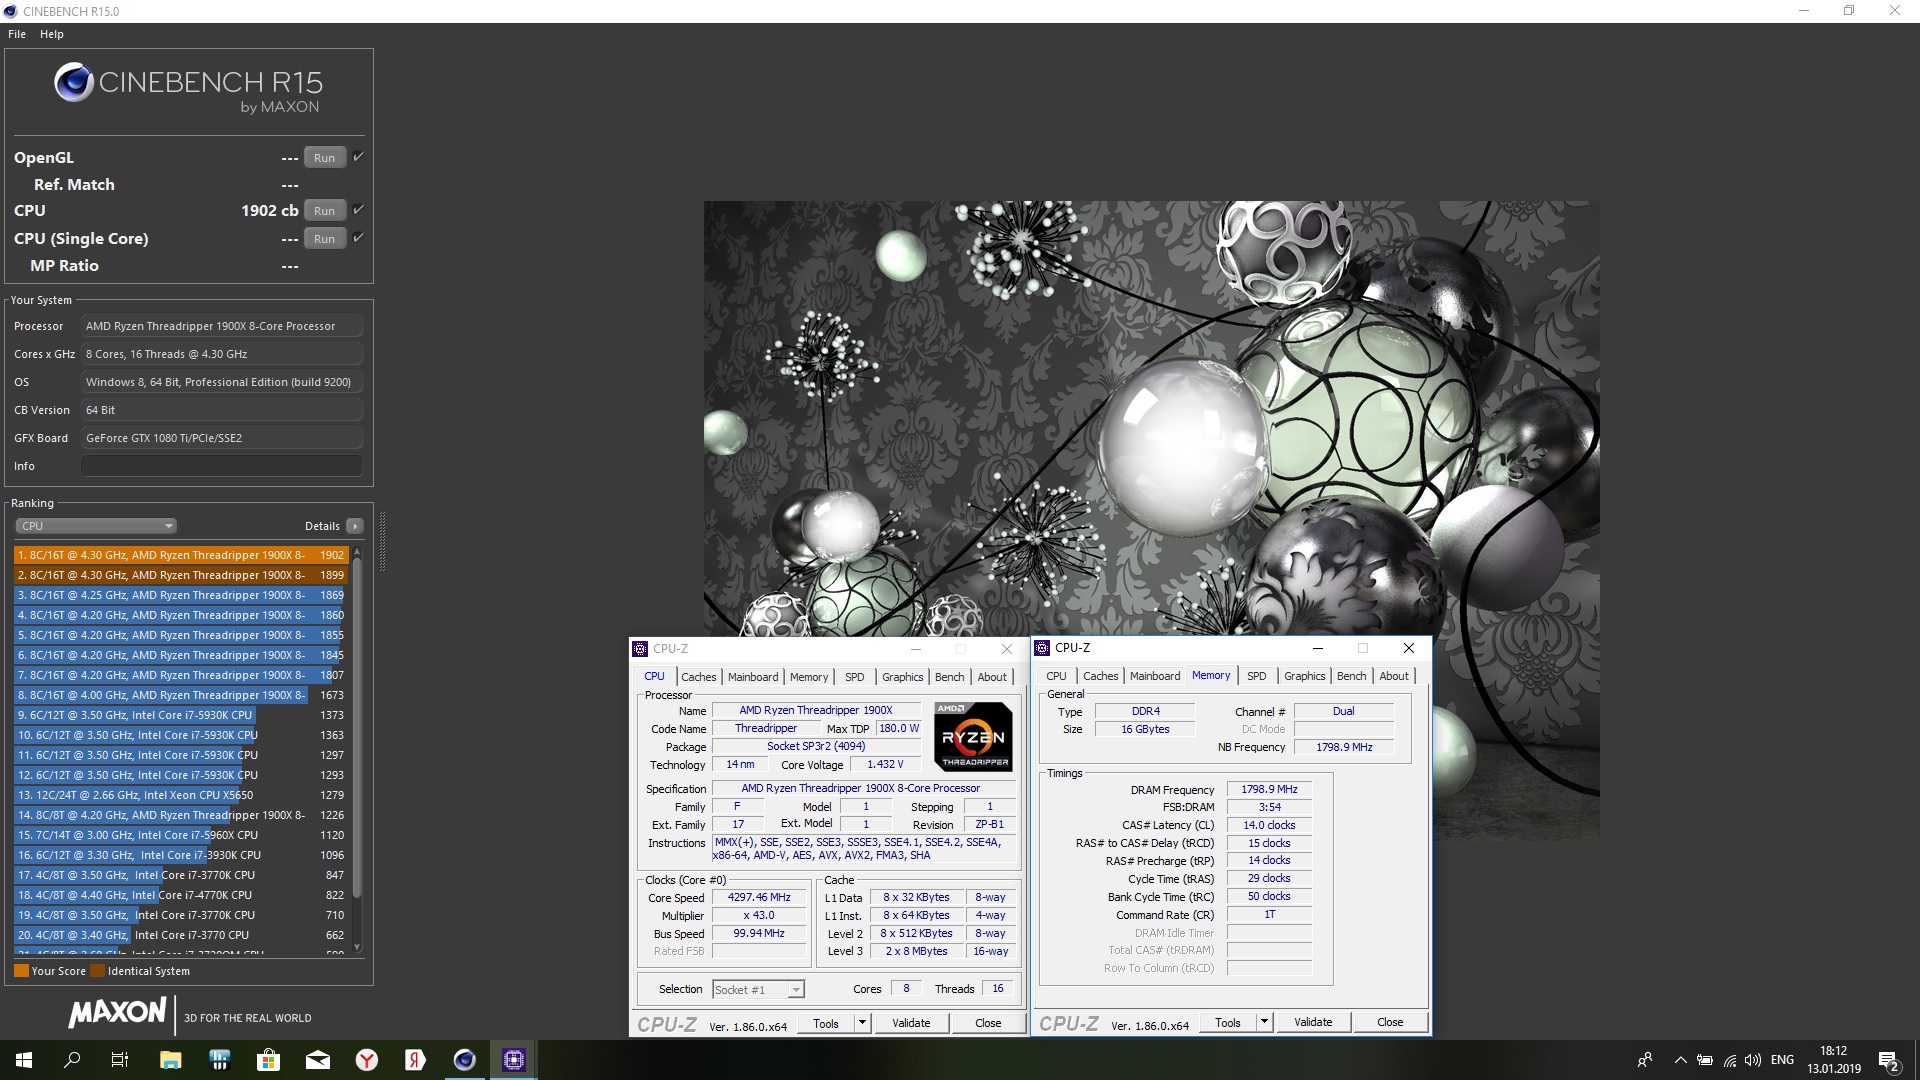Expand the Ranking CPU dropdown
Image resolution: width=1920 pixels, height=1080 pixels.
[x=96, y=526]
